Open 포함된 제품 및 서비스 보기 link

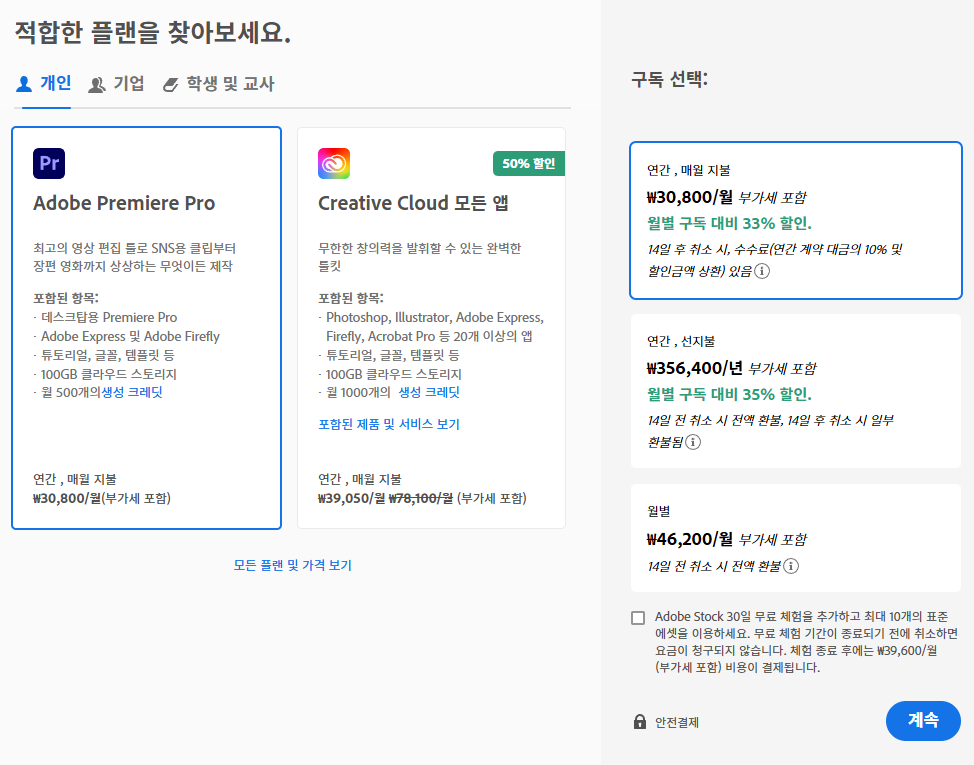click(389, 424)
